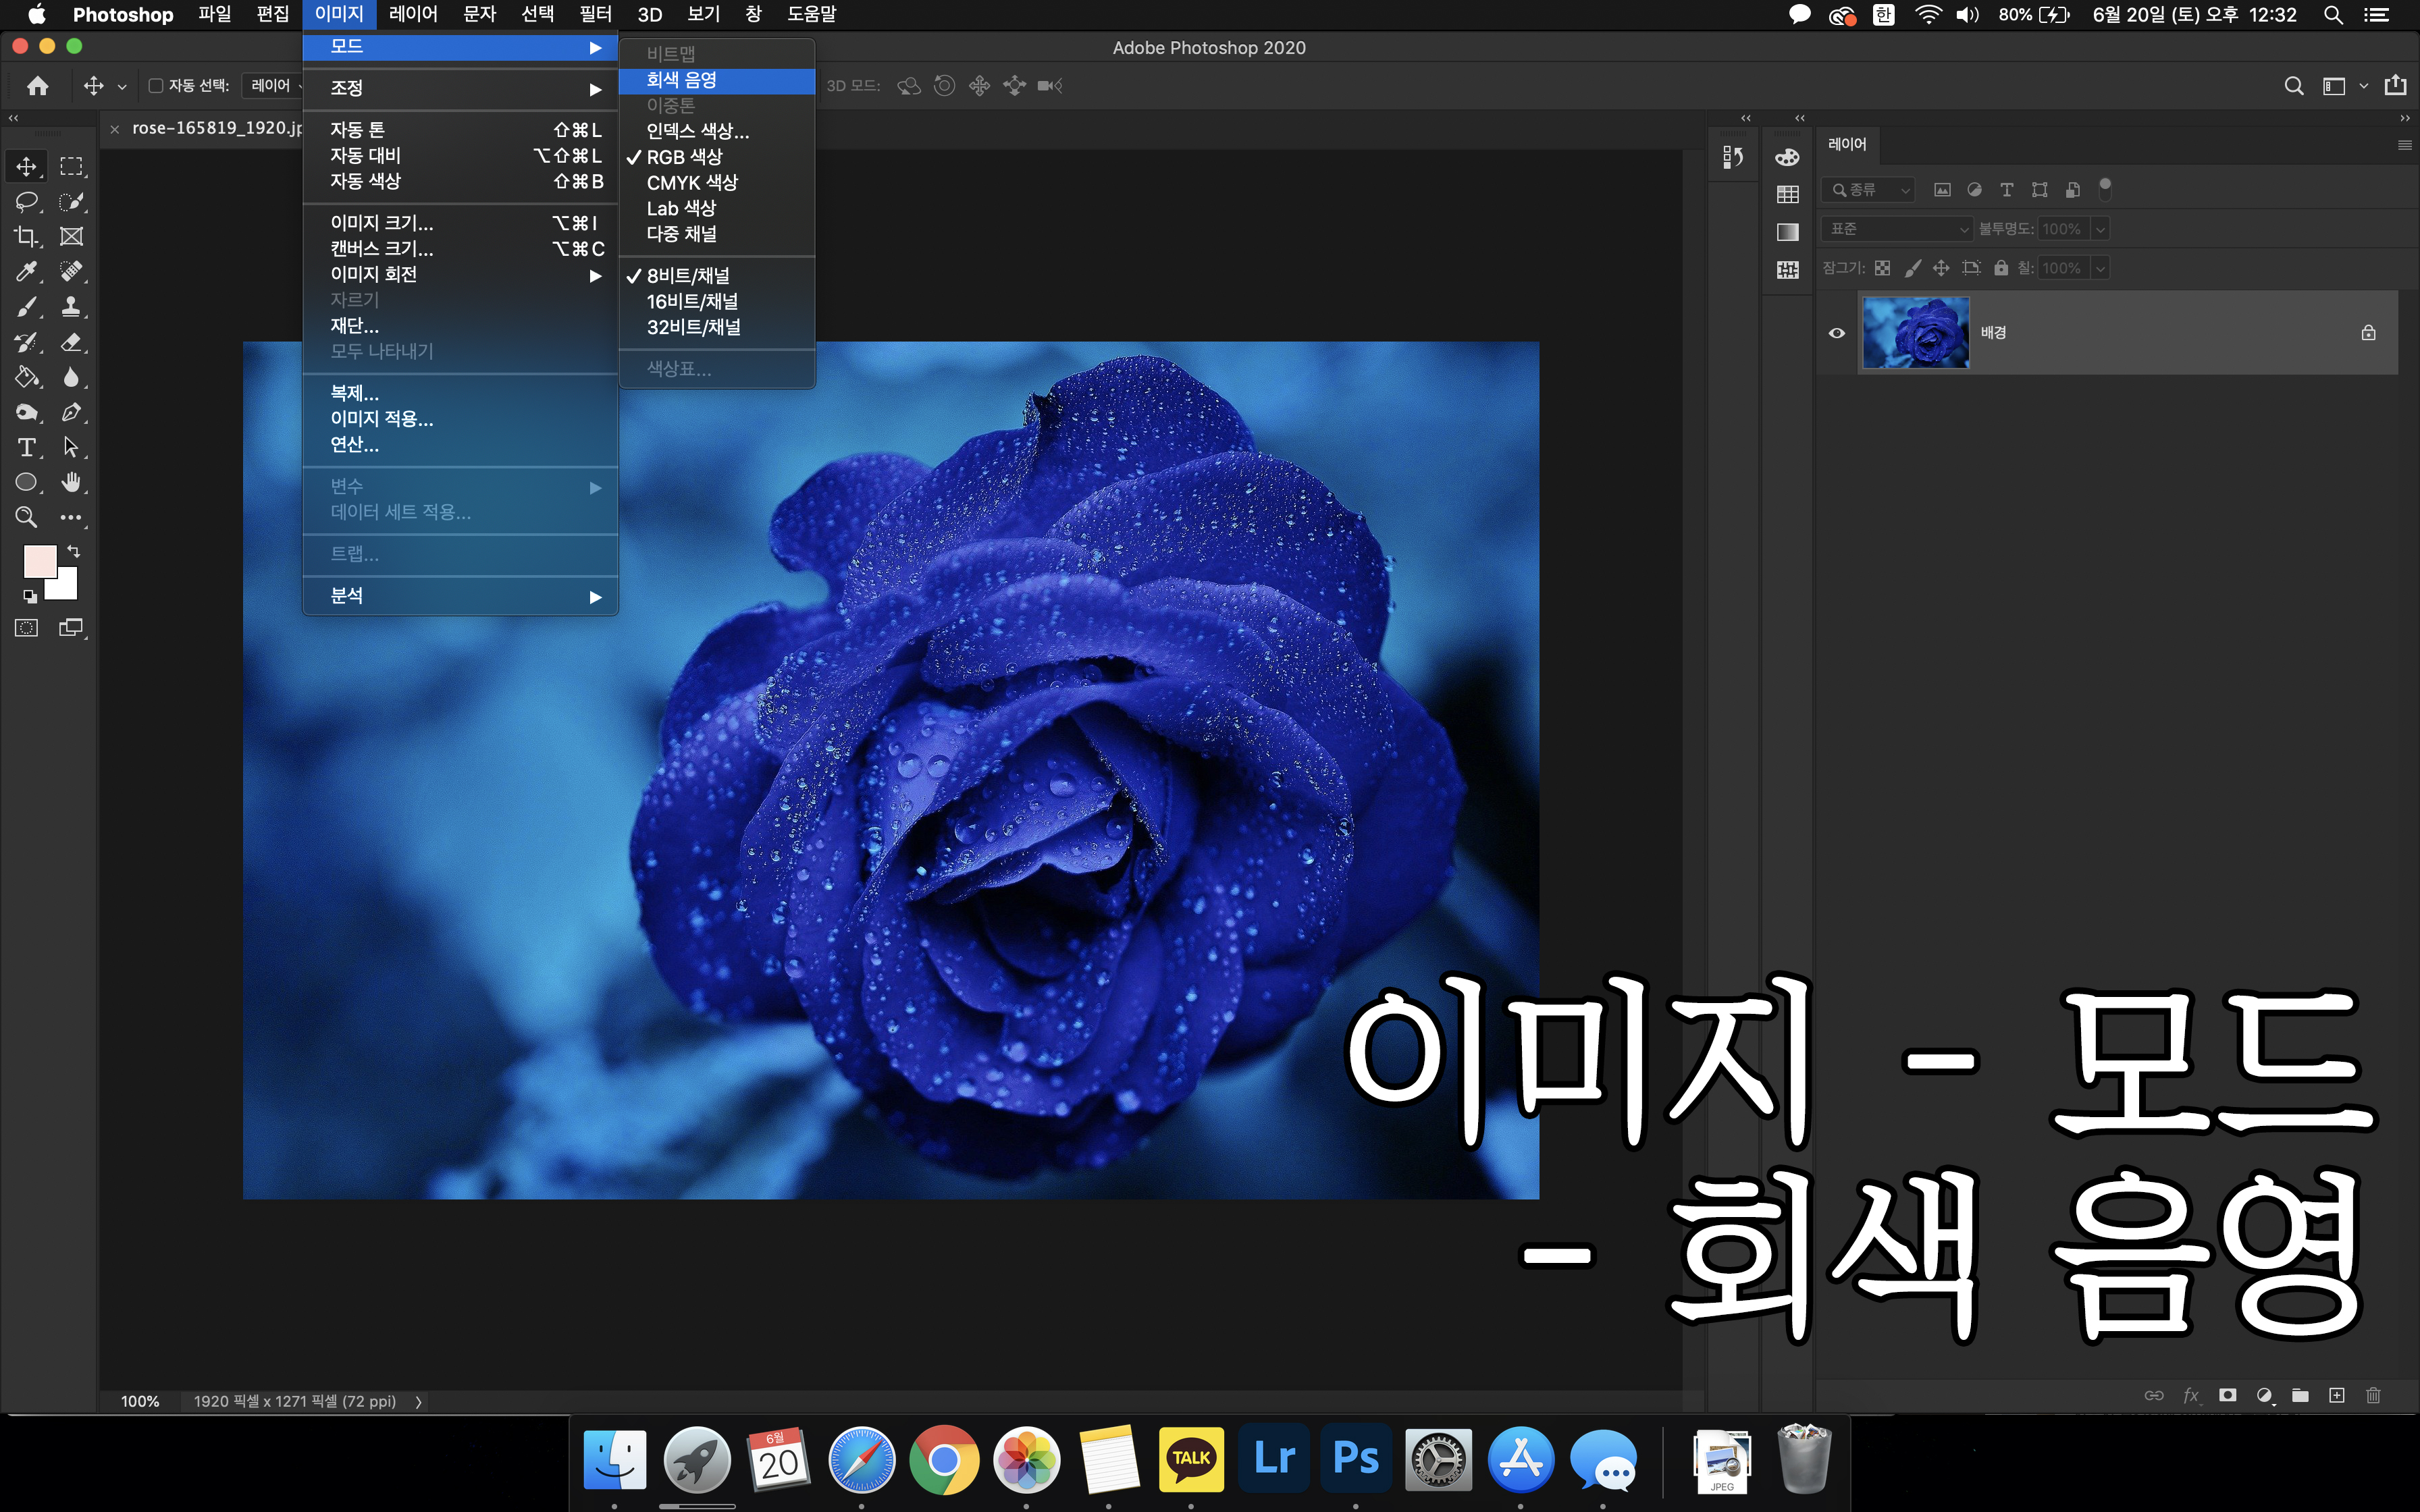Select the Lasso tool
Screen dimensions: 2420x1512
pyautogui.click(x=26, y=202)
